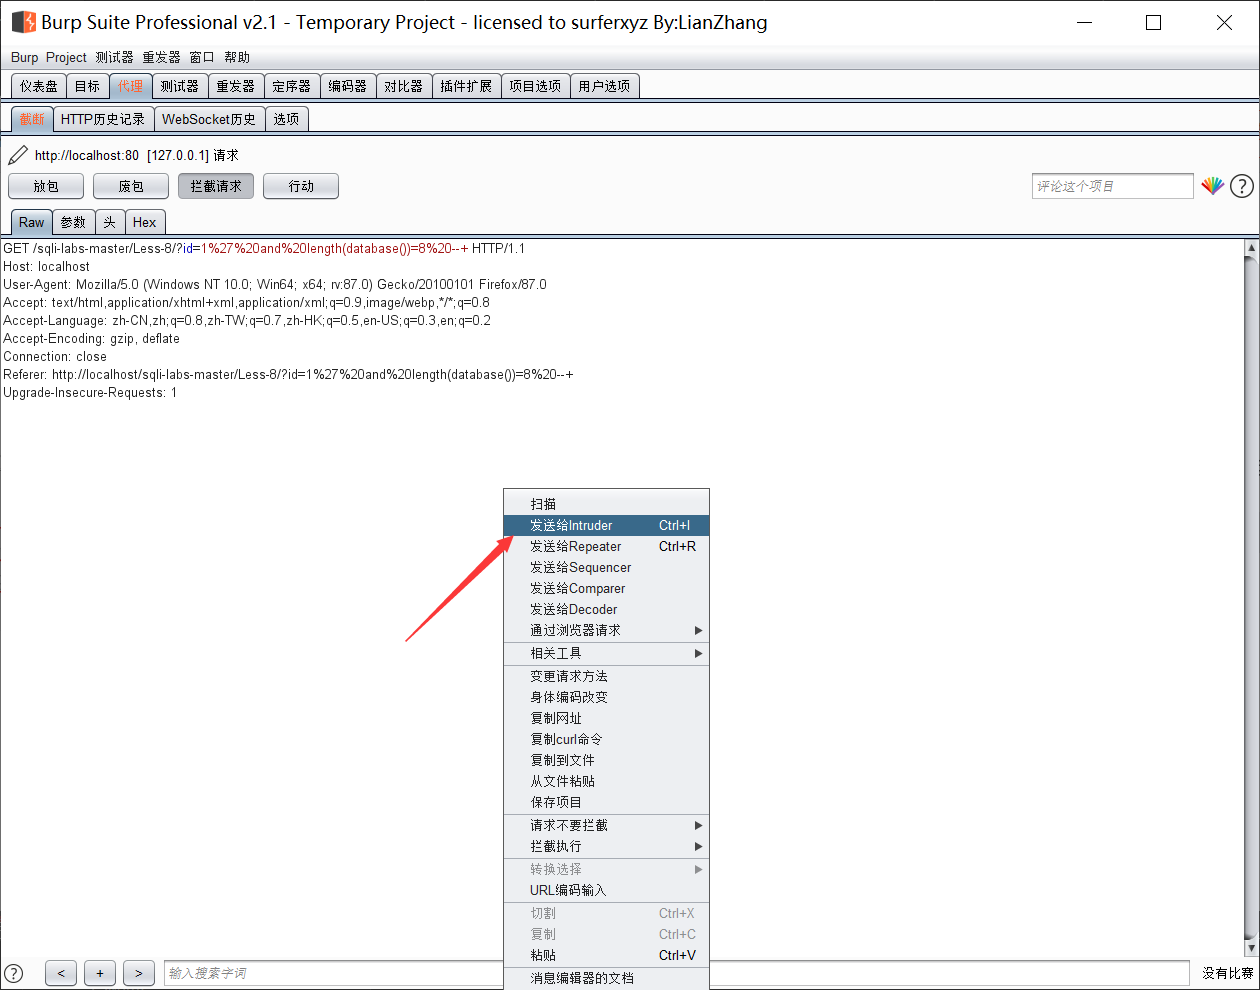Click the previous match '<' button

click(61, 973)
